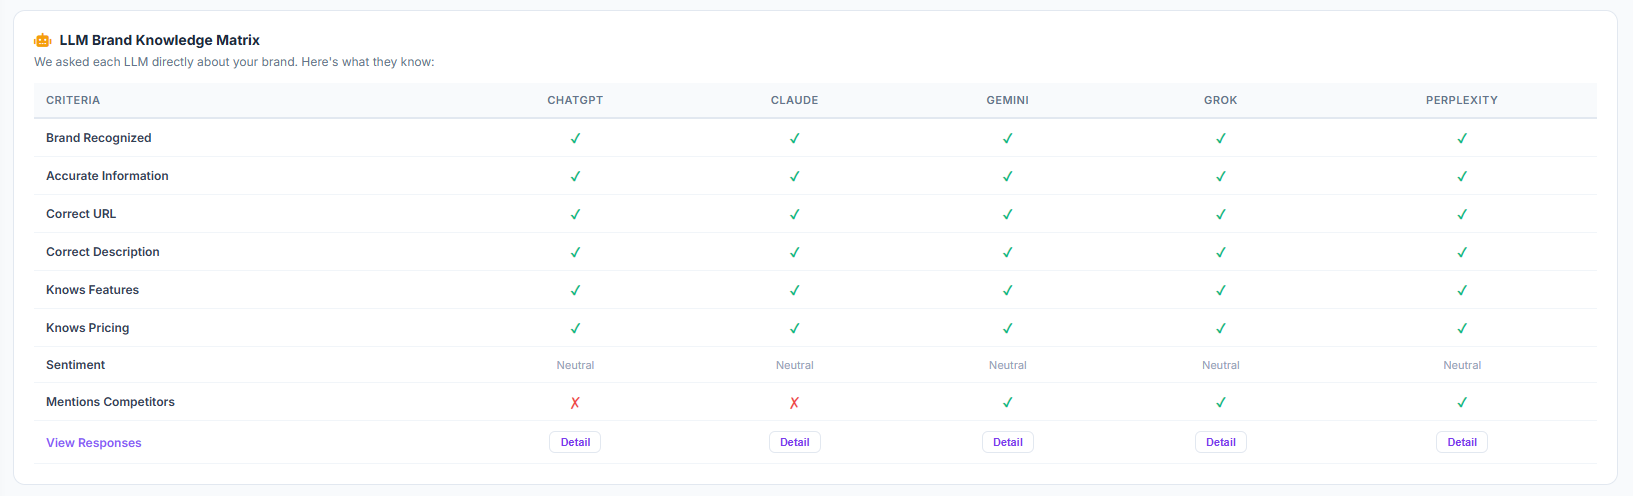
Task: Click ChatGPT's checkmark in Knows Features row
Action: click(575, 291)
